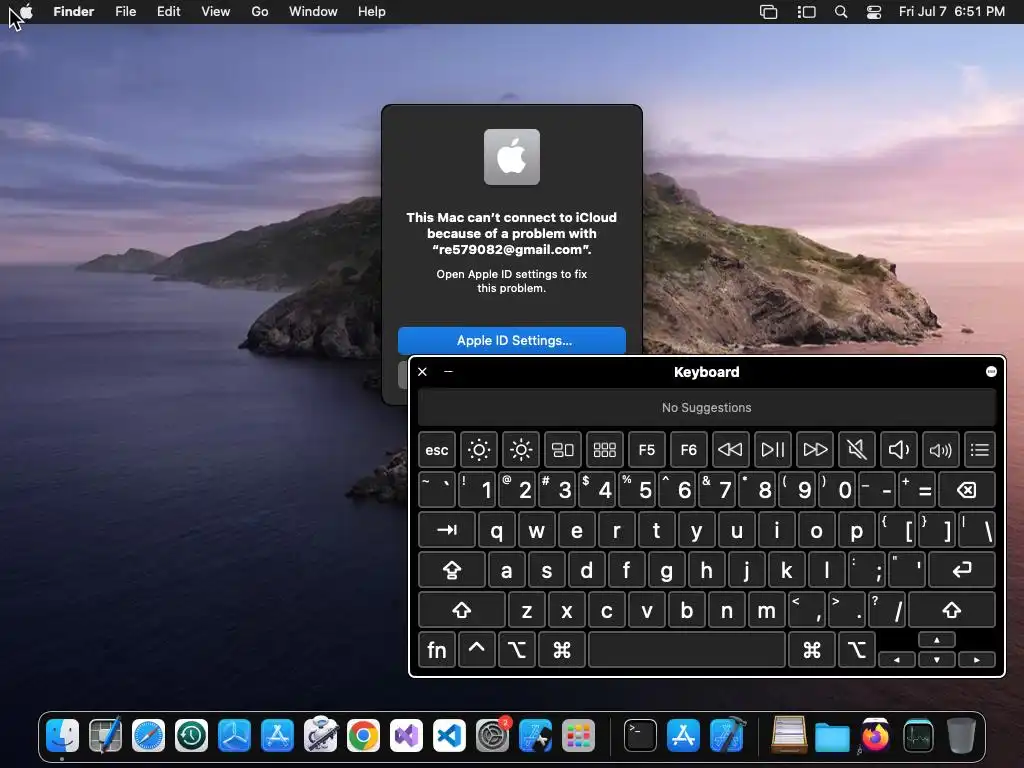The image size is (1024, 768).
Task: Raise volume using the keyboard volume-up key
Action: pyautogui.click(x=940, y=450)
